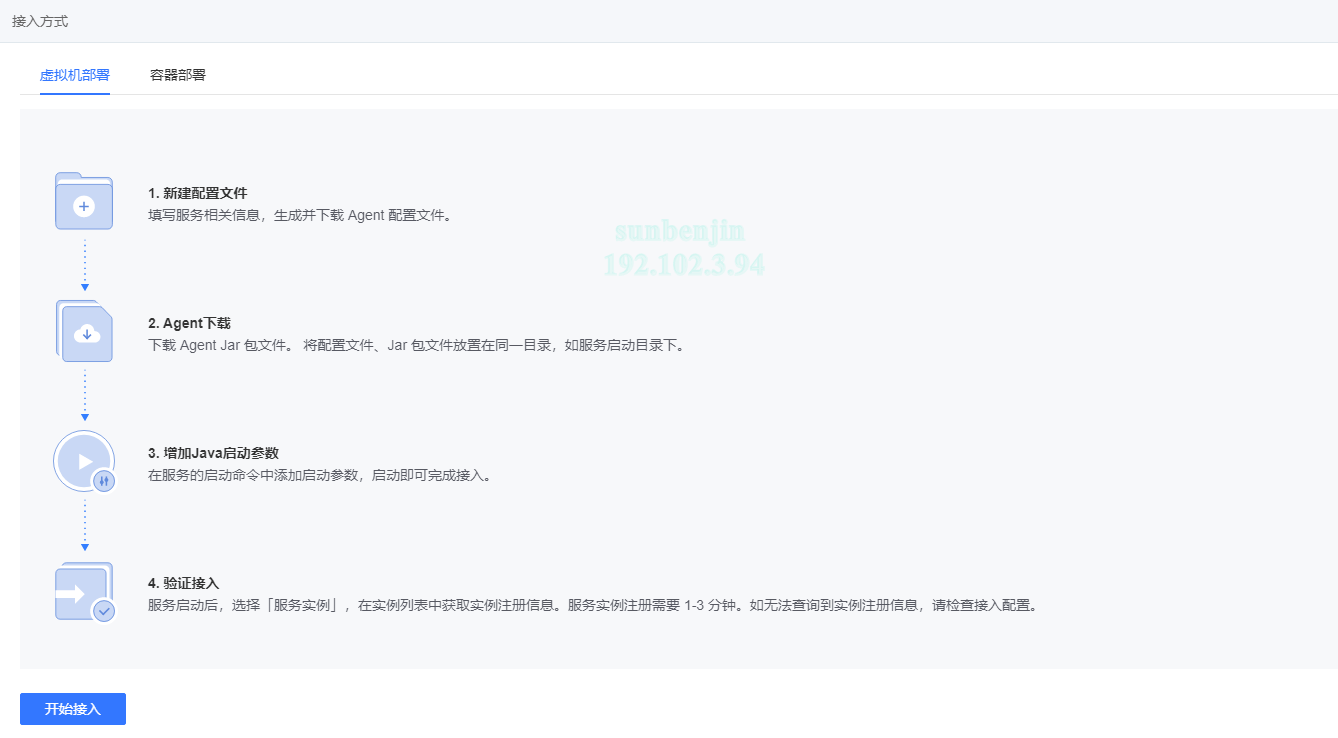Click the Agent cloud download icon
The width and height of the screenshot is (1338, 738).
(85, 331)
